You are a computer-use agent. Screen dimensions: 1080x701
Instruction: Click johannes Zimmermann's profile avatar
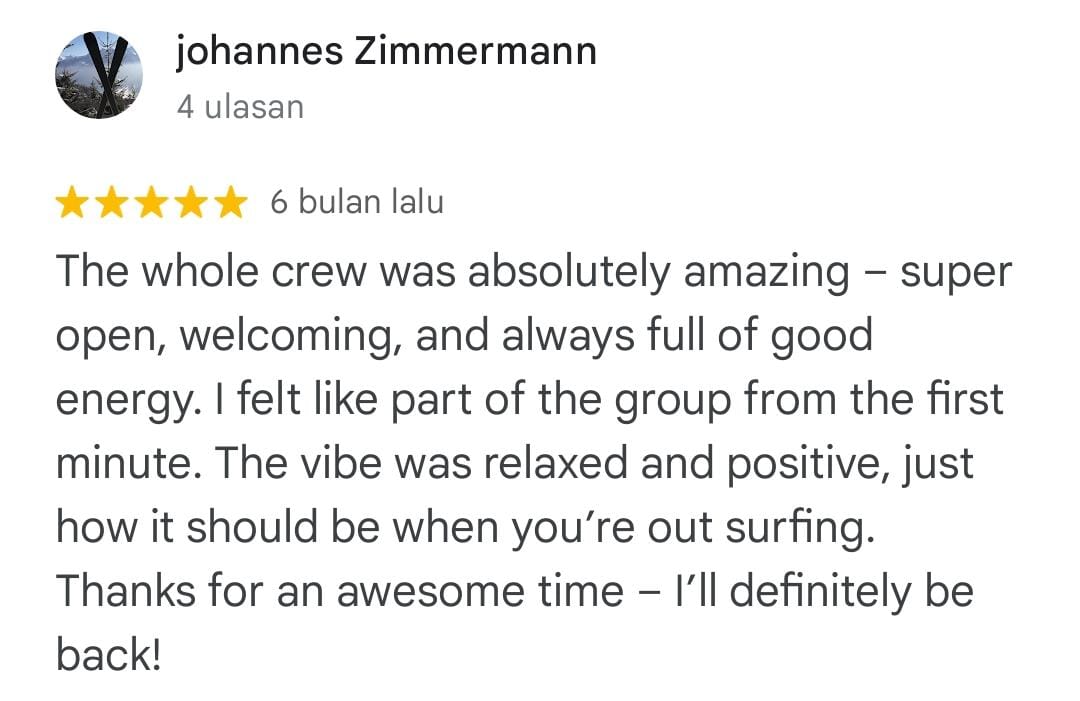pos(99,75)
